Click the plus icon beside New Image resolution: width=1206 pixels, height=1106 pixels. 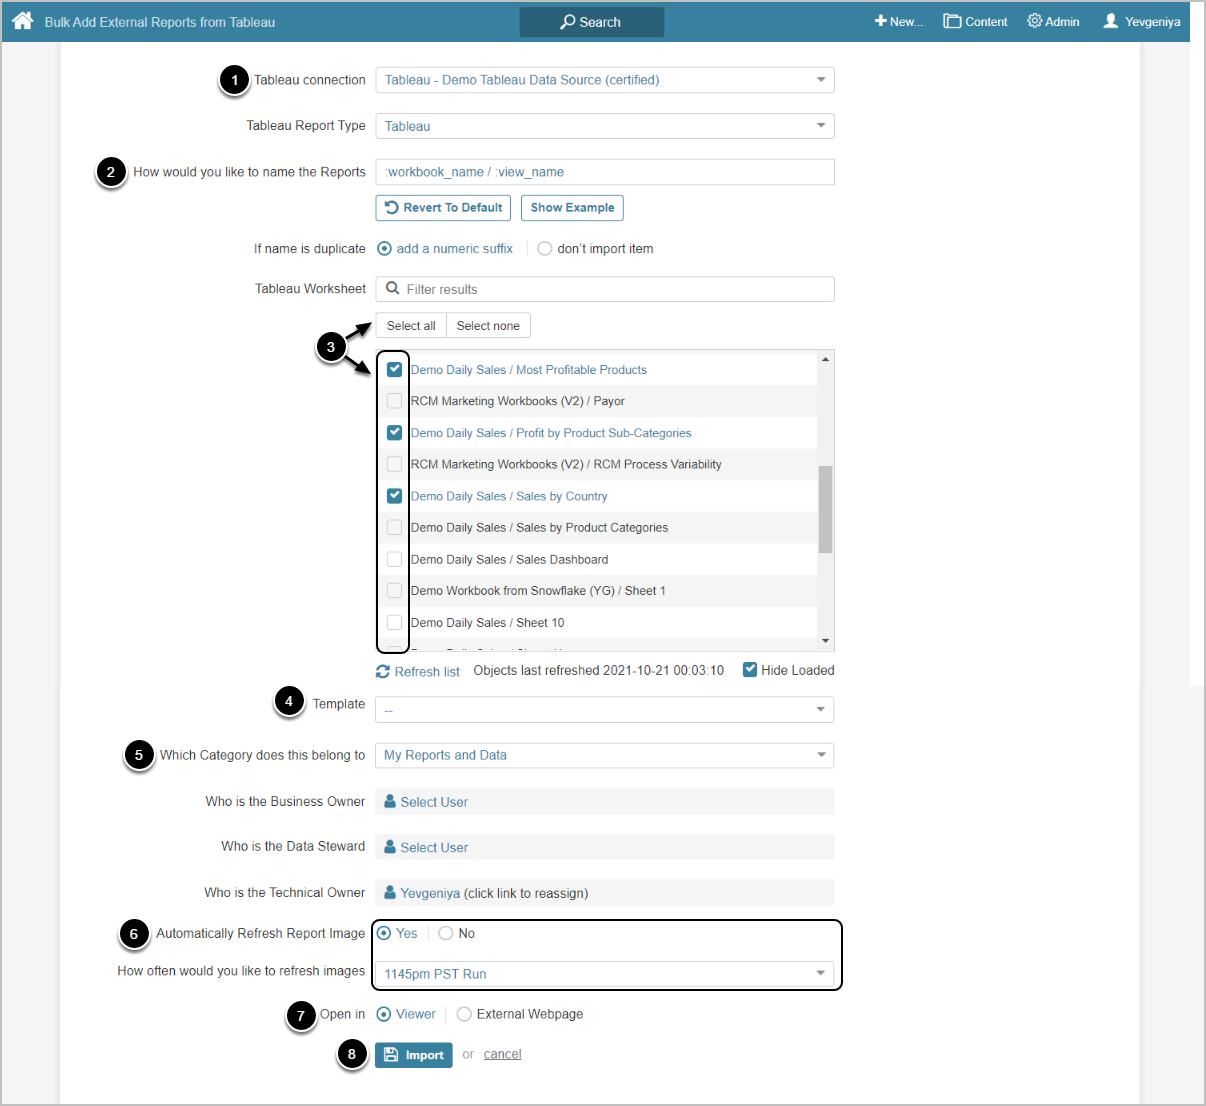pyautogui.click(x=880, y=21)
